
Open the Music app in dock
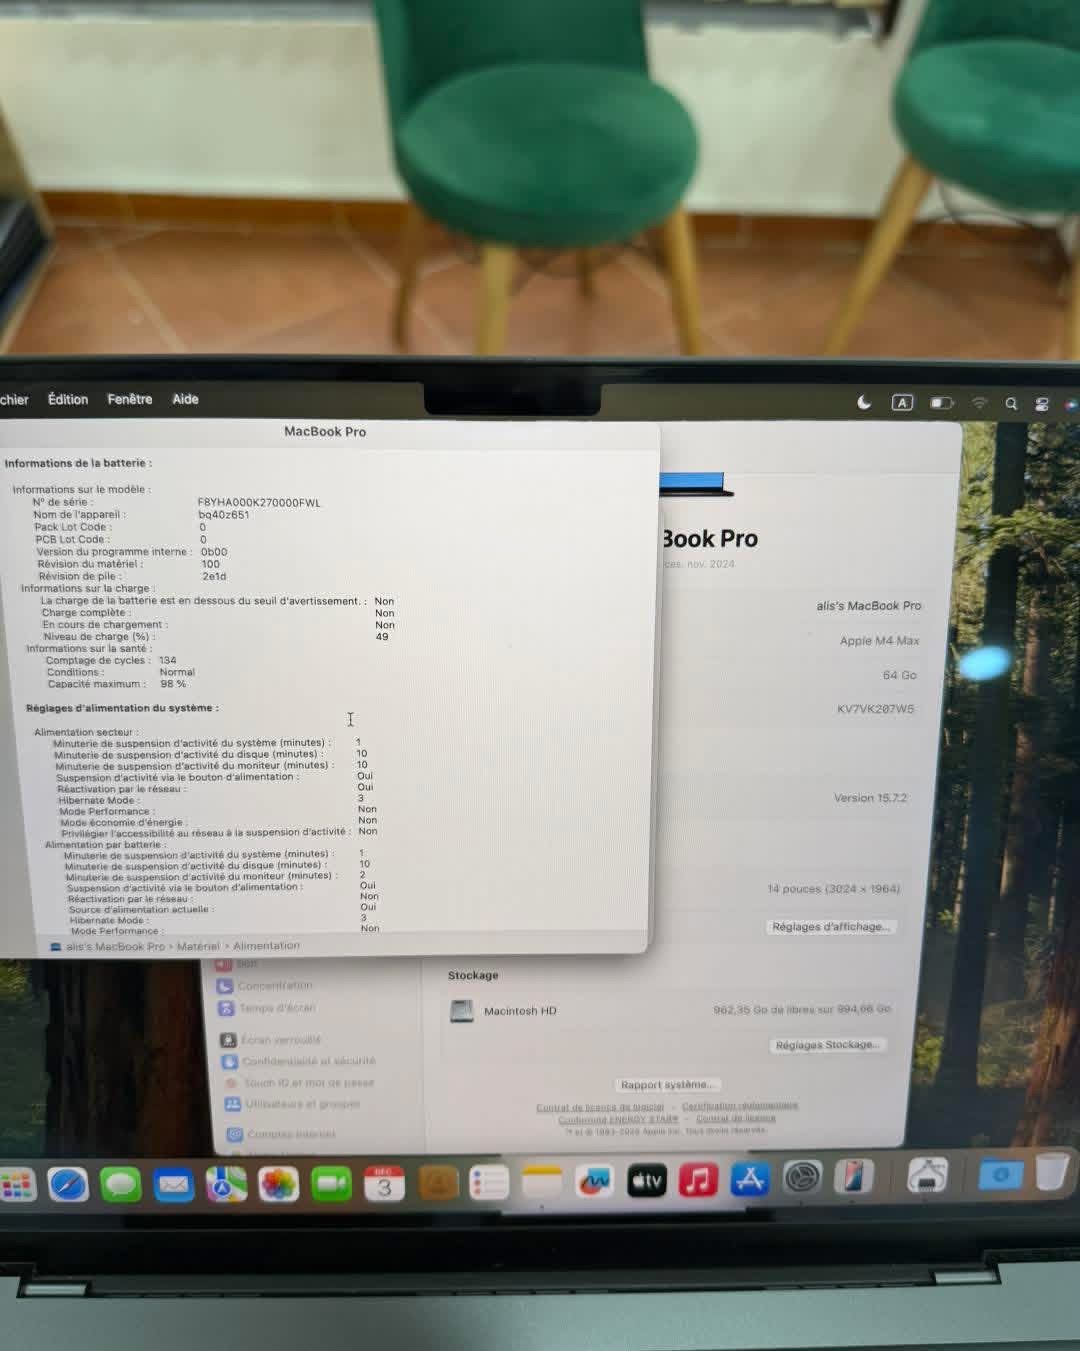[x=698, y=1180]
